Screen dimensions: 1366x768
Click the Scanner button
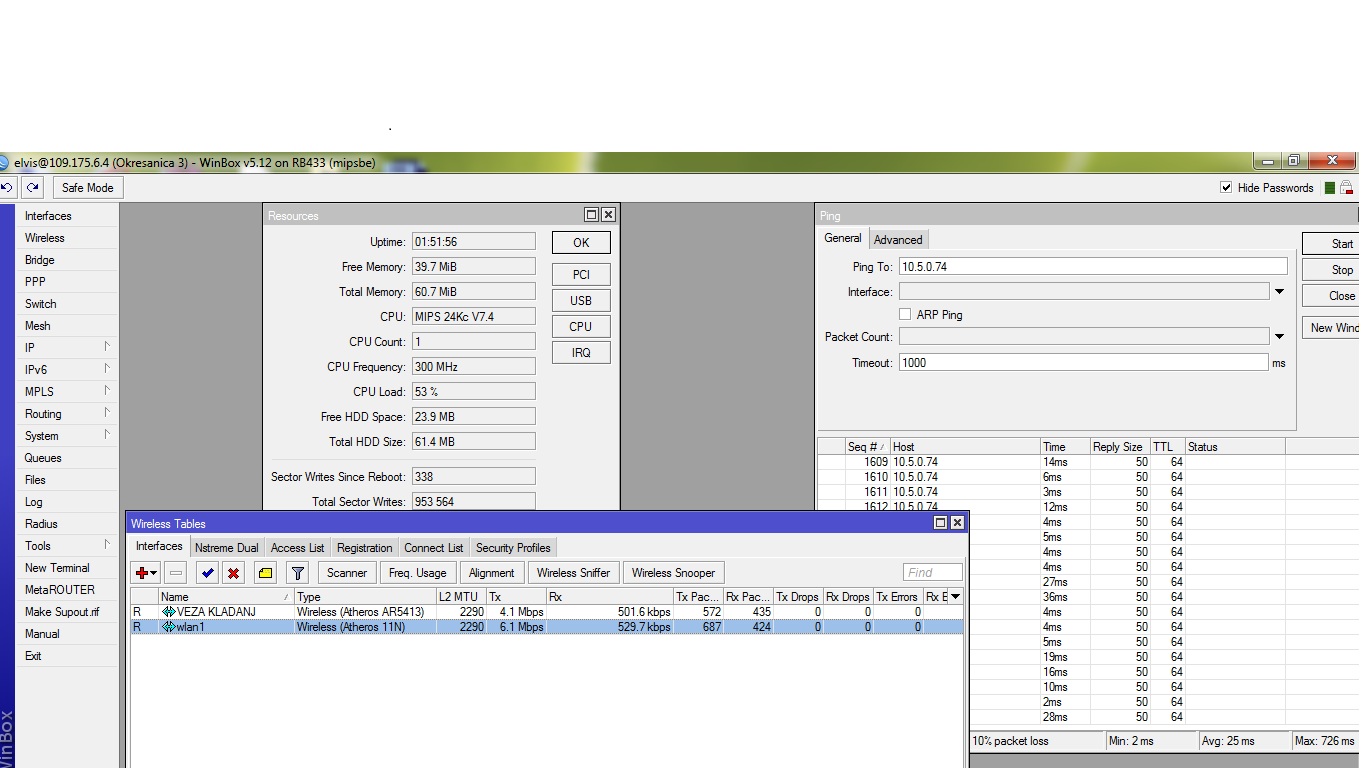(347, 573)
